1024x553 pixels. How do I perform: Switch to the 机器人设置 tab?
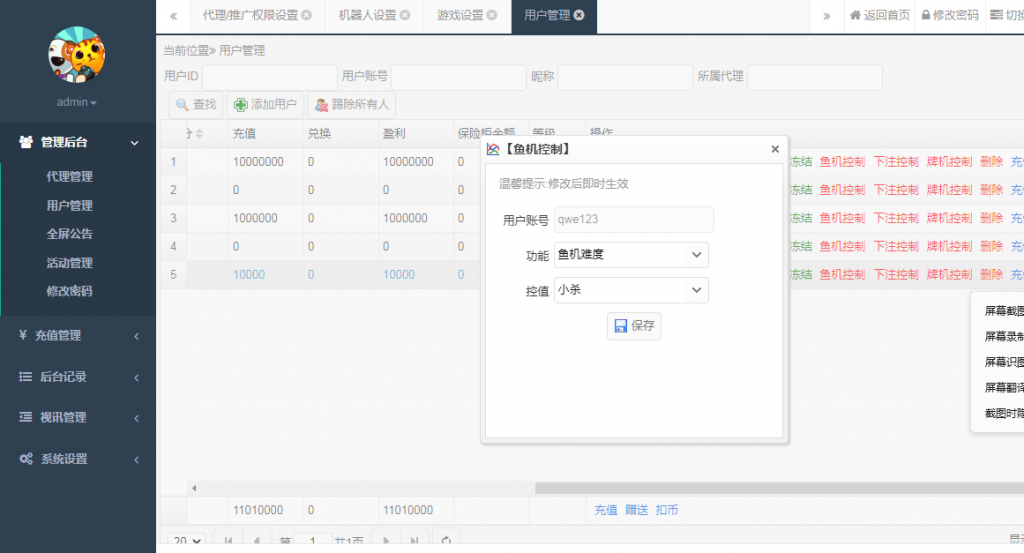367,16
